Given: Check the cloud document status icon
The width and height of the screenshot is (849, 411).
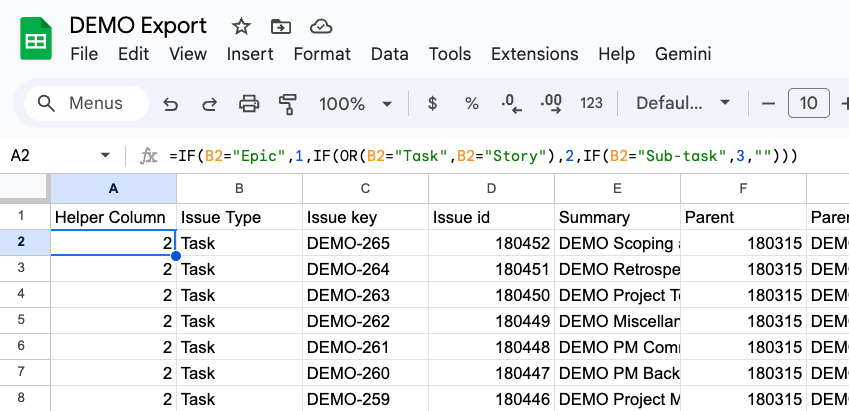Looking at the screenshot, I should pos(321,26).
